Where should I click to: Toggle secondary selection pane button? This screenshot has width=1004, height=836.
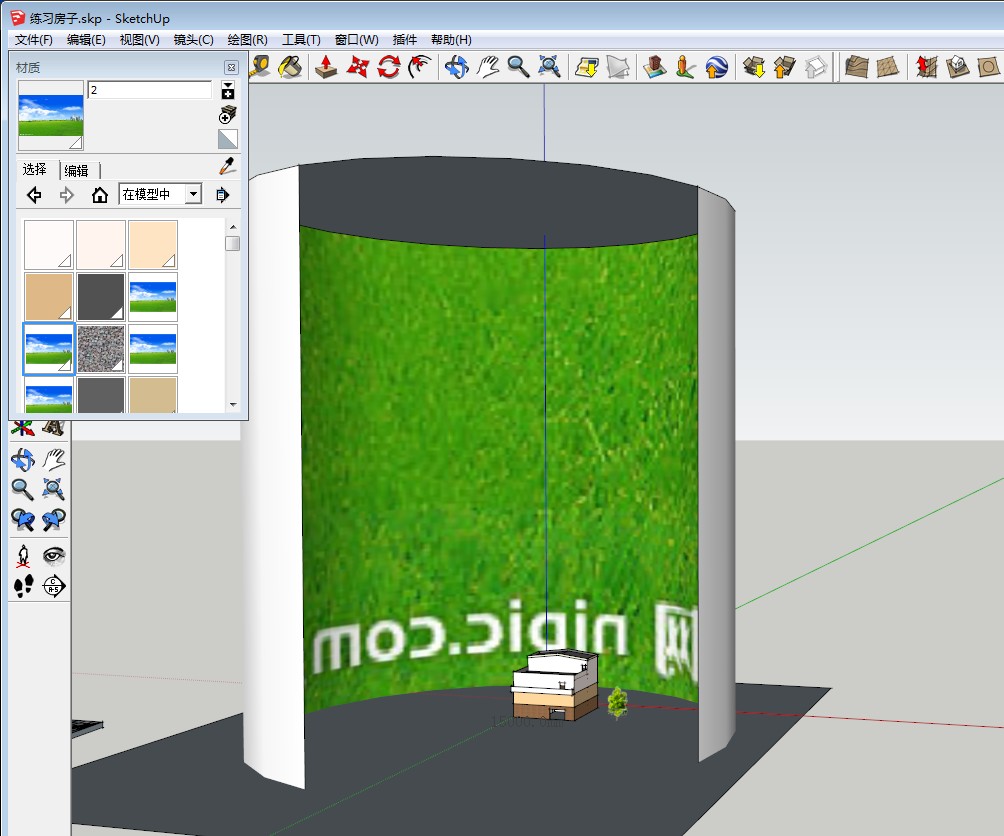[x=227, y=90]
